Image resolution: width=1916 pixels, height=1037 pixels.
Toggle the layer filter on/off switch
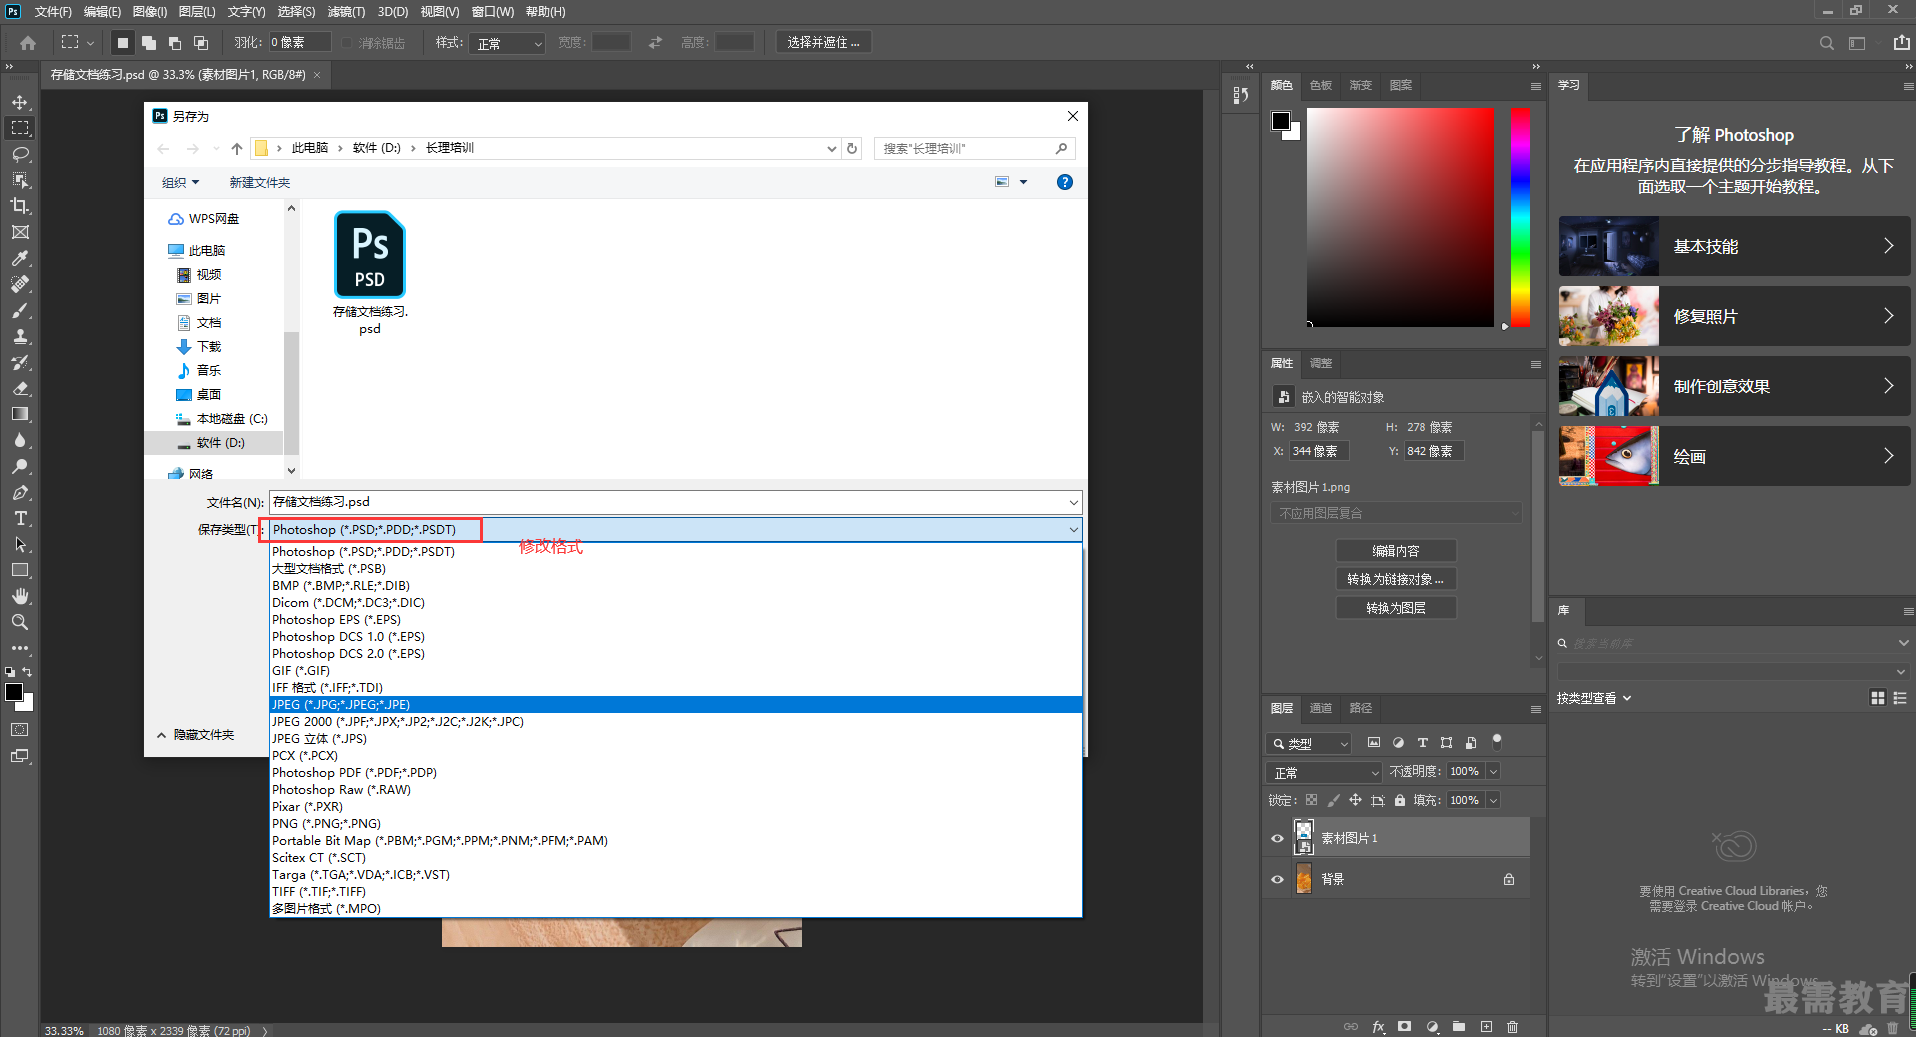1497,741
